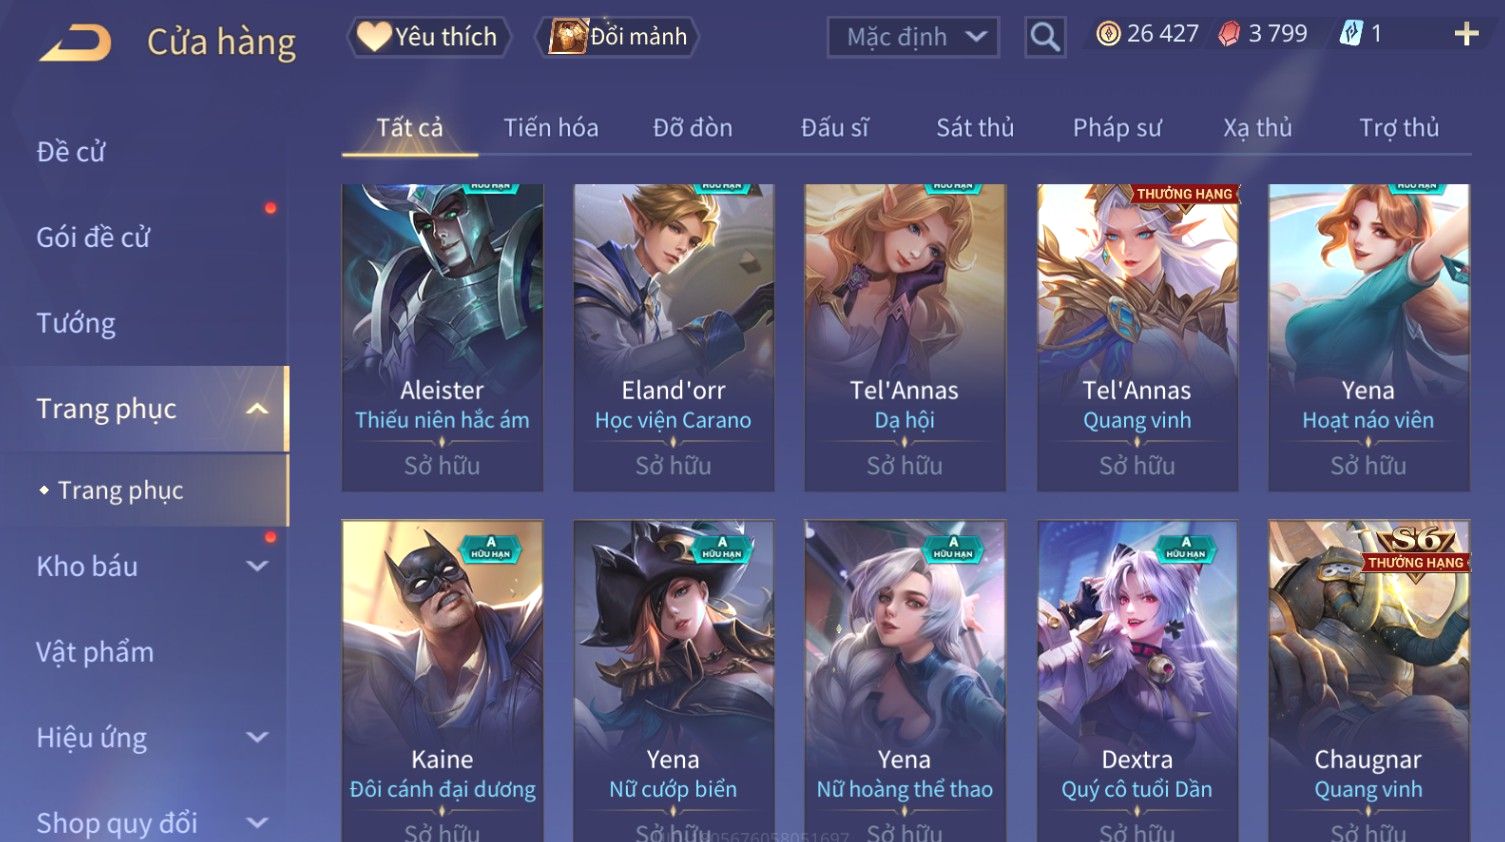The height and width of the screenshot is (842, 1505).
Task: Select the Kaine Đôi cánh đại dương skin
Action: click(442, 681)
